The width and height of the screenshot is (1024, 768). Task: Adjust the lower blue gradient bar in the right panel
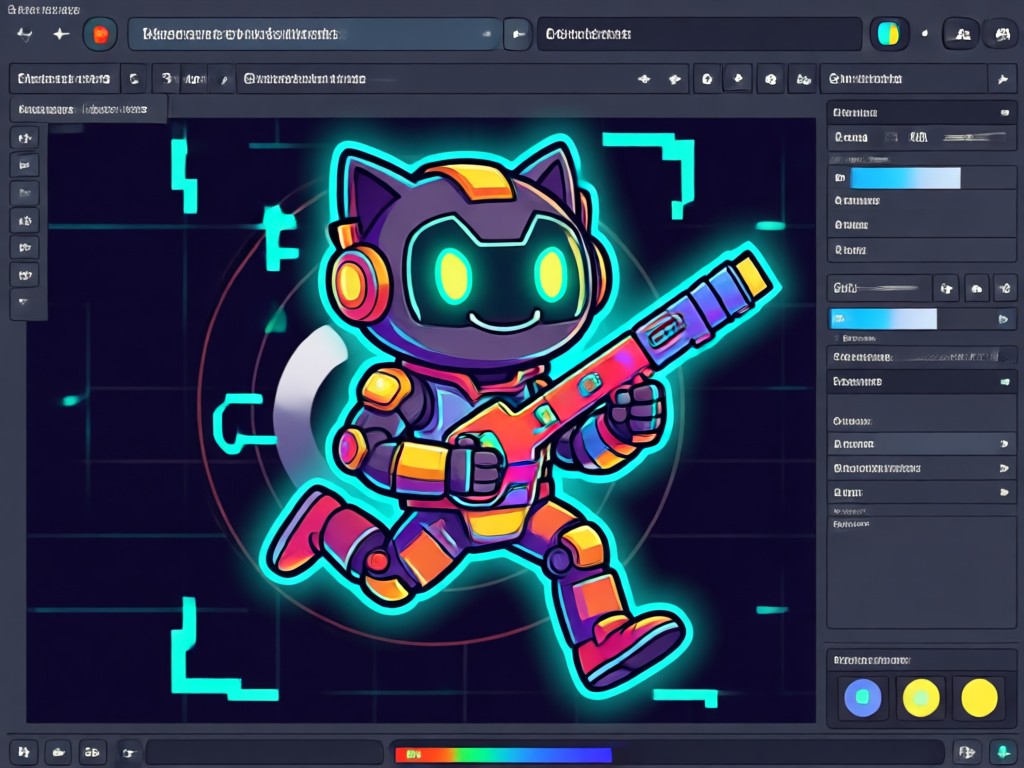[x=883, y=319]
